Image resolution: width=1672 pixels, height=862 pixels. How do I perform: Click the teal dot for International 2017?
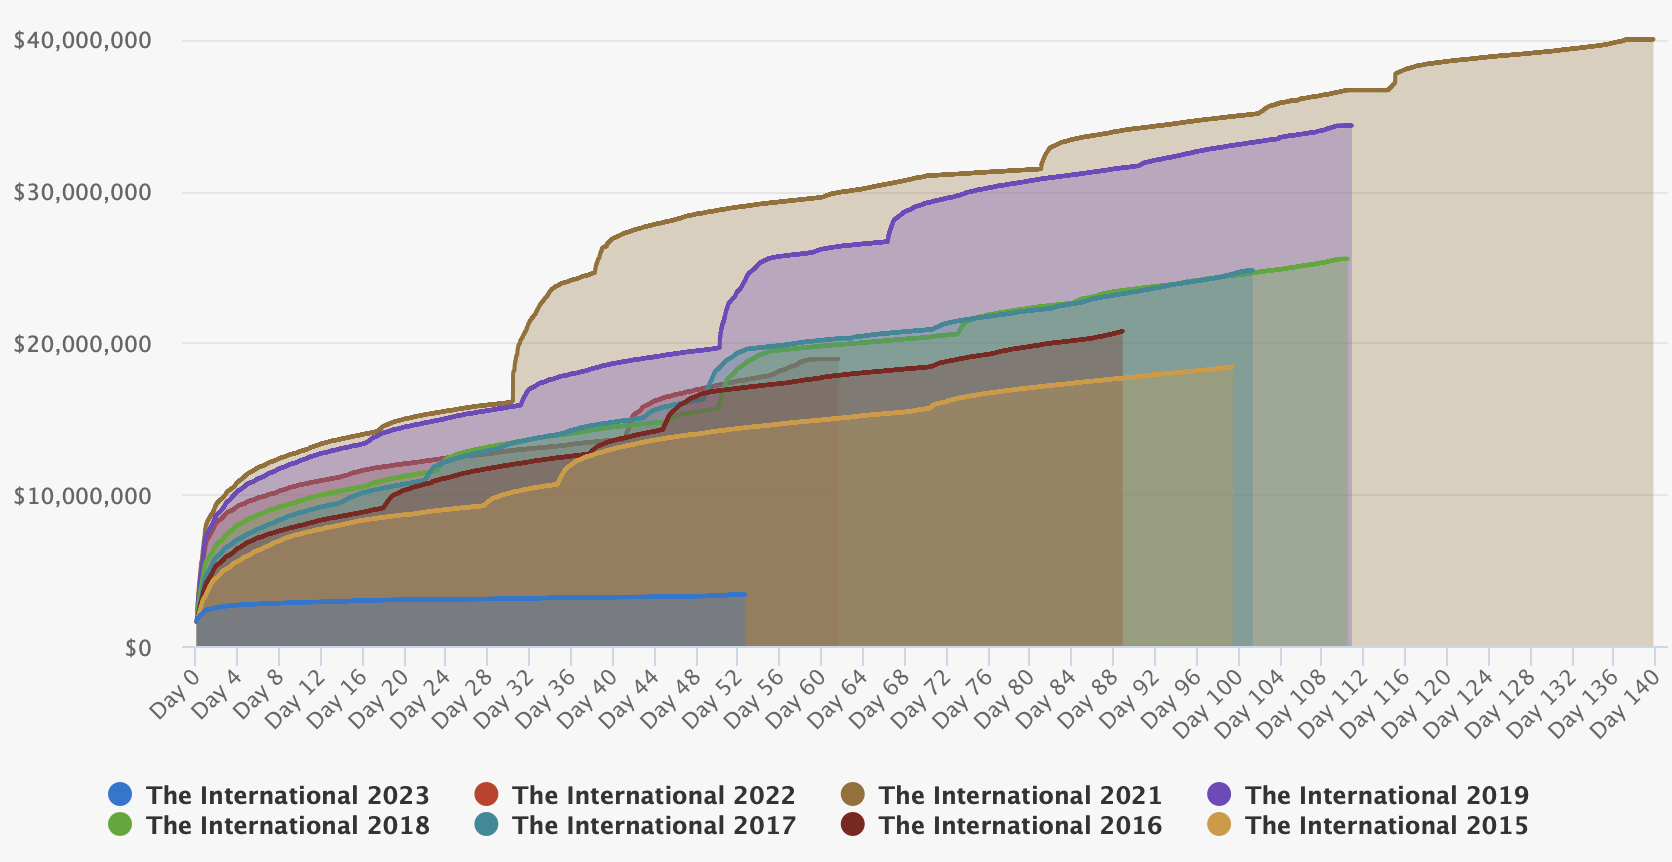pyautogui.click(x=486, y=825)
